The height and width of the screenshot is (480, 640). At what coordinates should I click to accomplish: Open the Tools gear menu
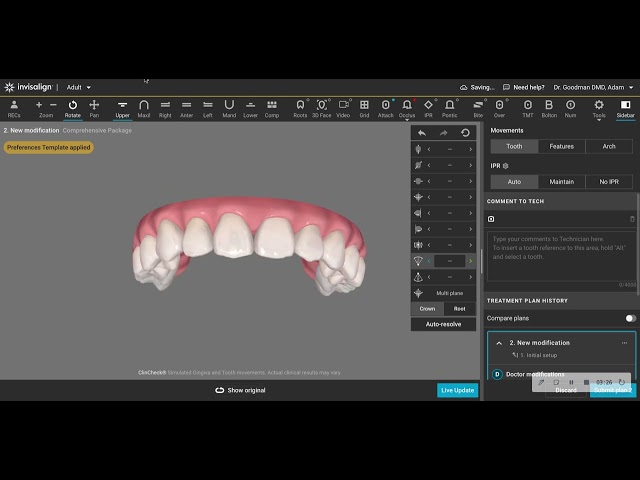point(599,109)
